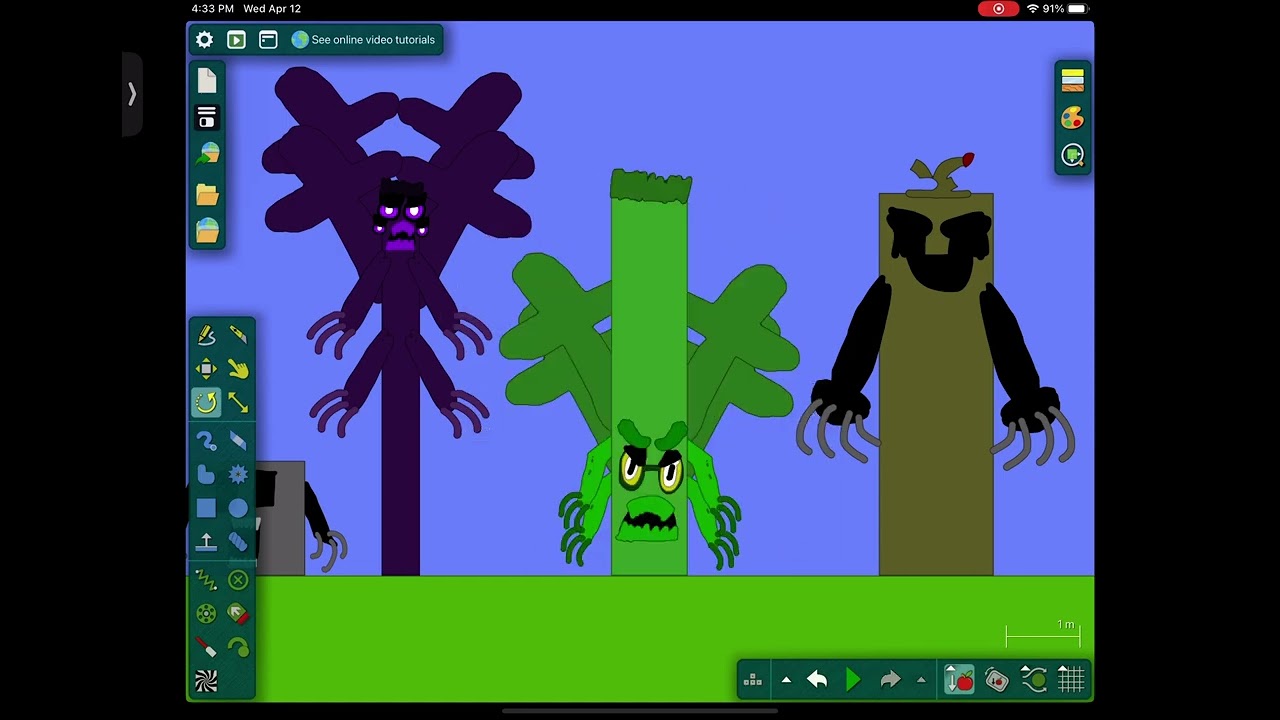Open the save scene icon
Image resolution: width=1280 pixels, height=720 pixels.
(x=207, y=118)
